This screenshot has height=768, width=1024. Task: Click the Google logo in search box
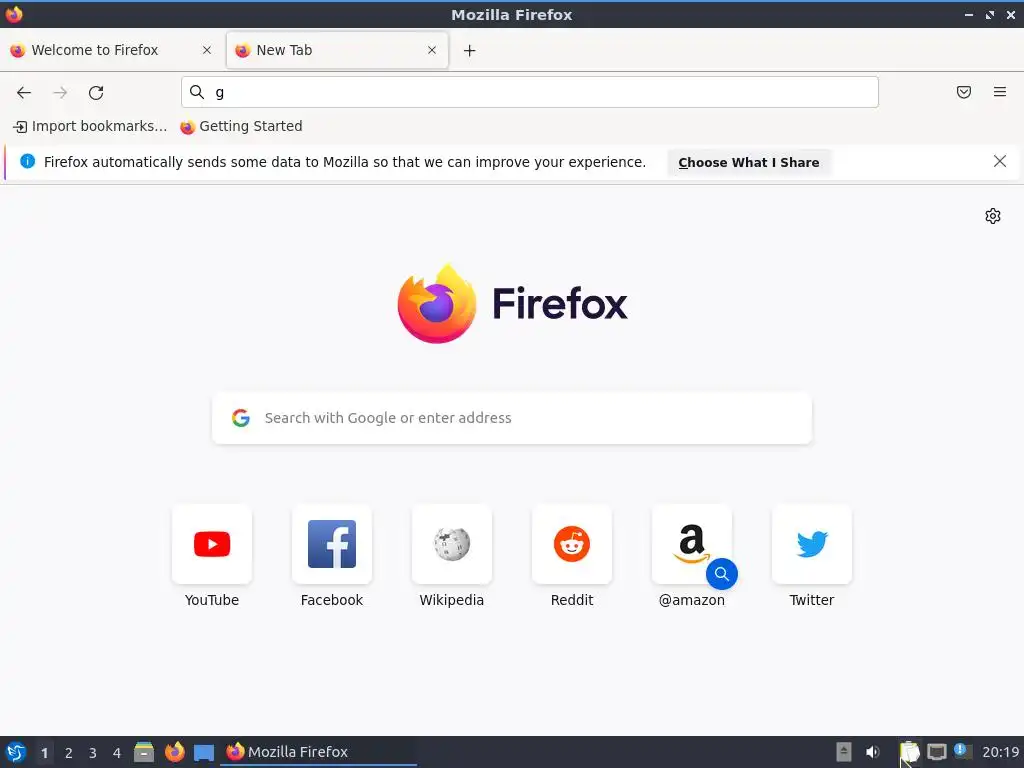point(241,418)
